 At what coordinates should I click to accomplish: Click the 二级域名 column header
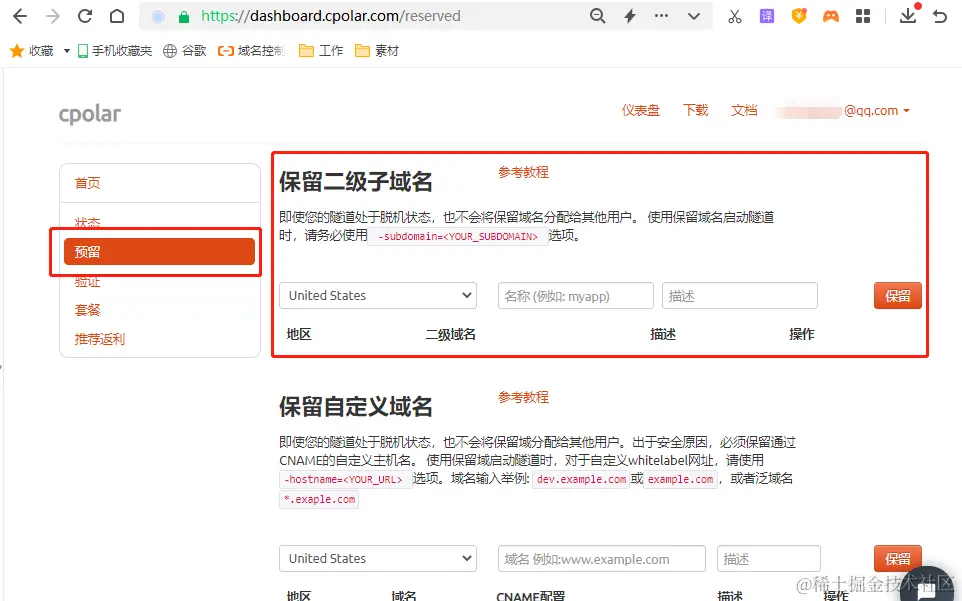point(451,334)
